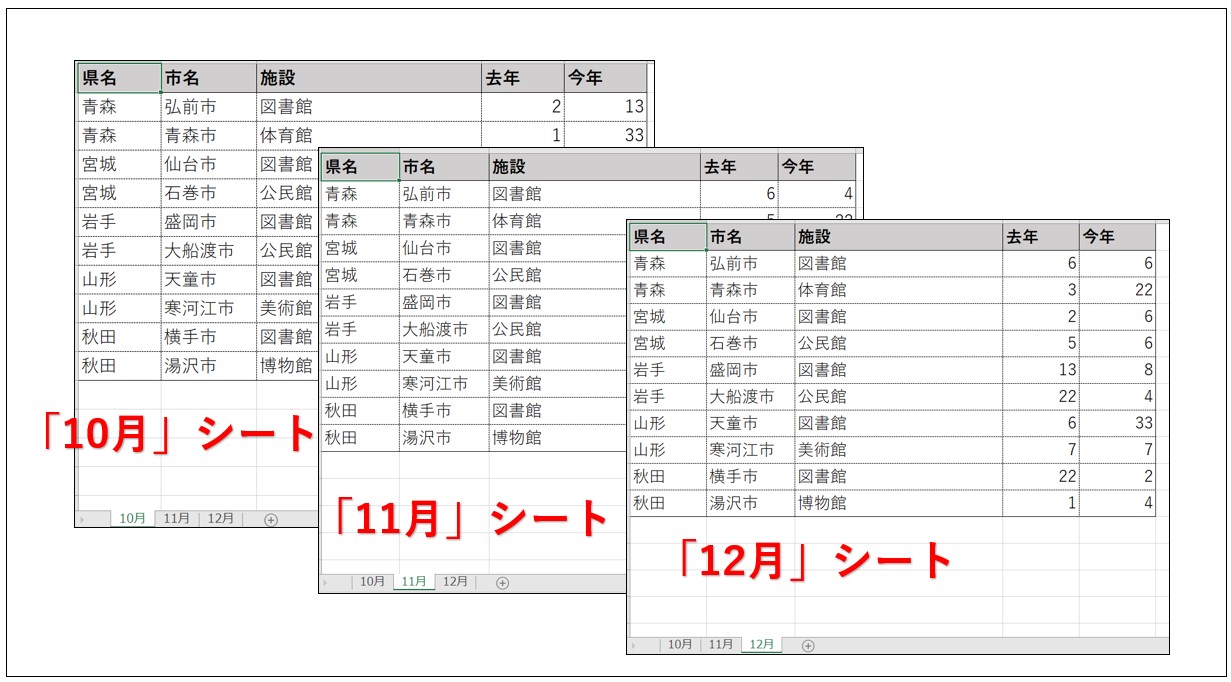Screen dimensions: 1231x682
Task: Click the plus icon in the middle 11月 window
Action: pyautogui.click(x=502, y=582)
